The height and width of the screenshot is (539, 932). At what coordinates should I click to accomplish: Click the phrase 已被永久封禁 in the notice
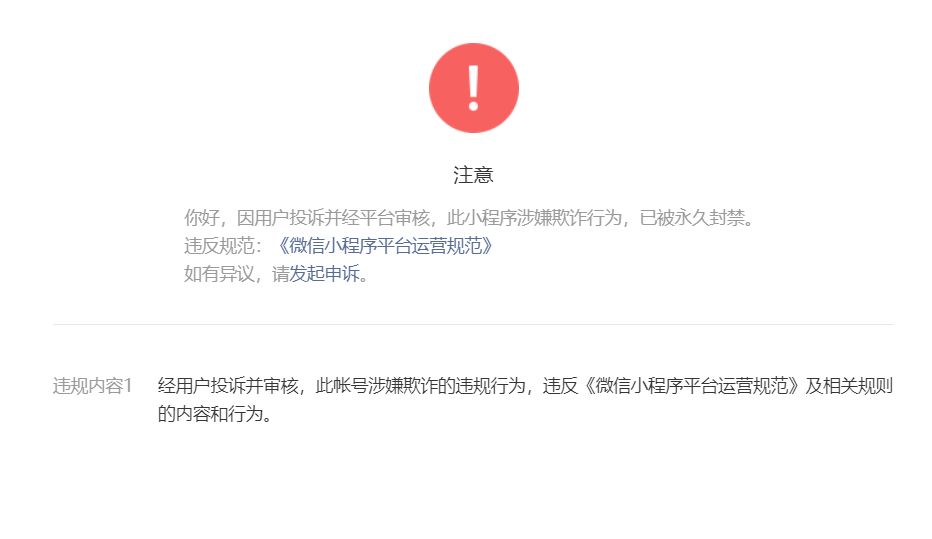[692, 218]
